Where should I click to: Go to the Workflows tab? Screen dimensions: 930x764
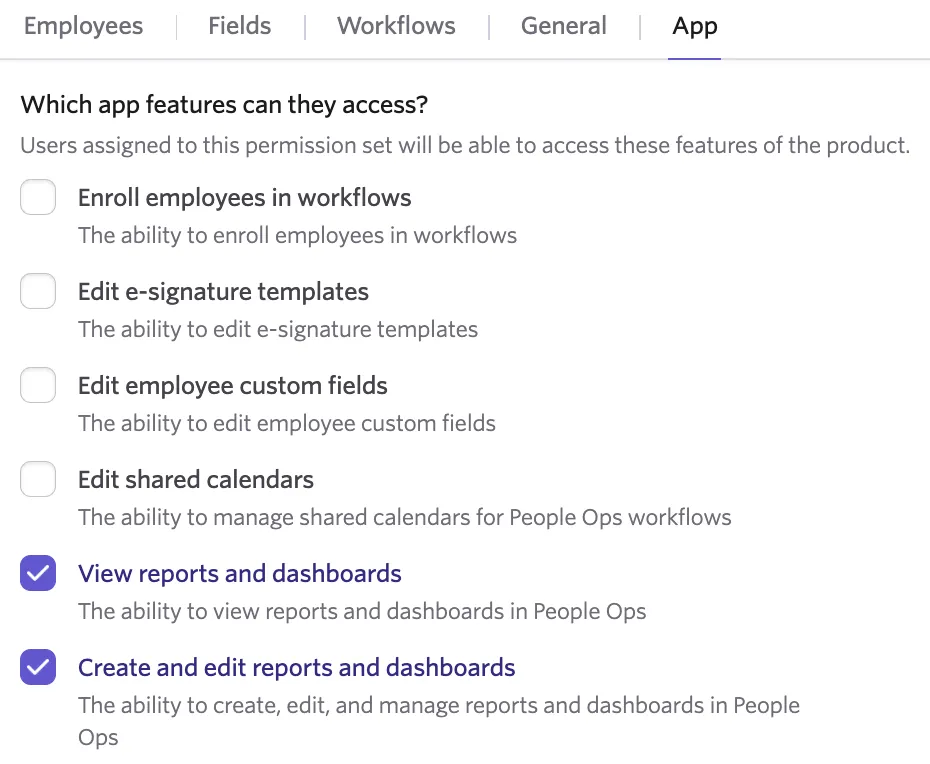(396, 26)
